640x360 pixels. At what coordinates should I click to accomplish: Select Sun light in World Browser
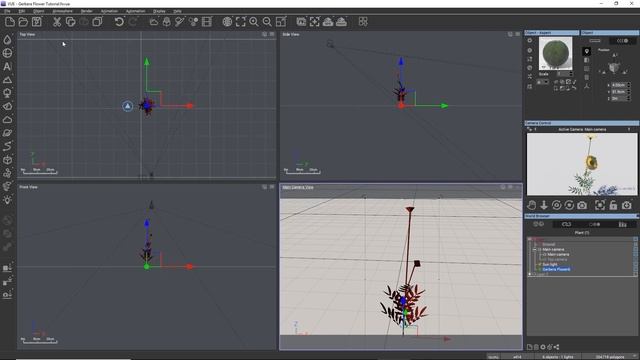click(x=550, y=264)
